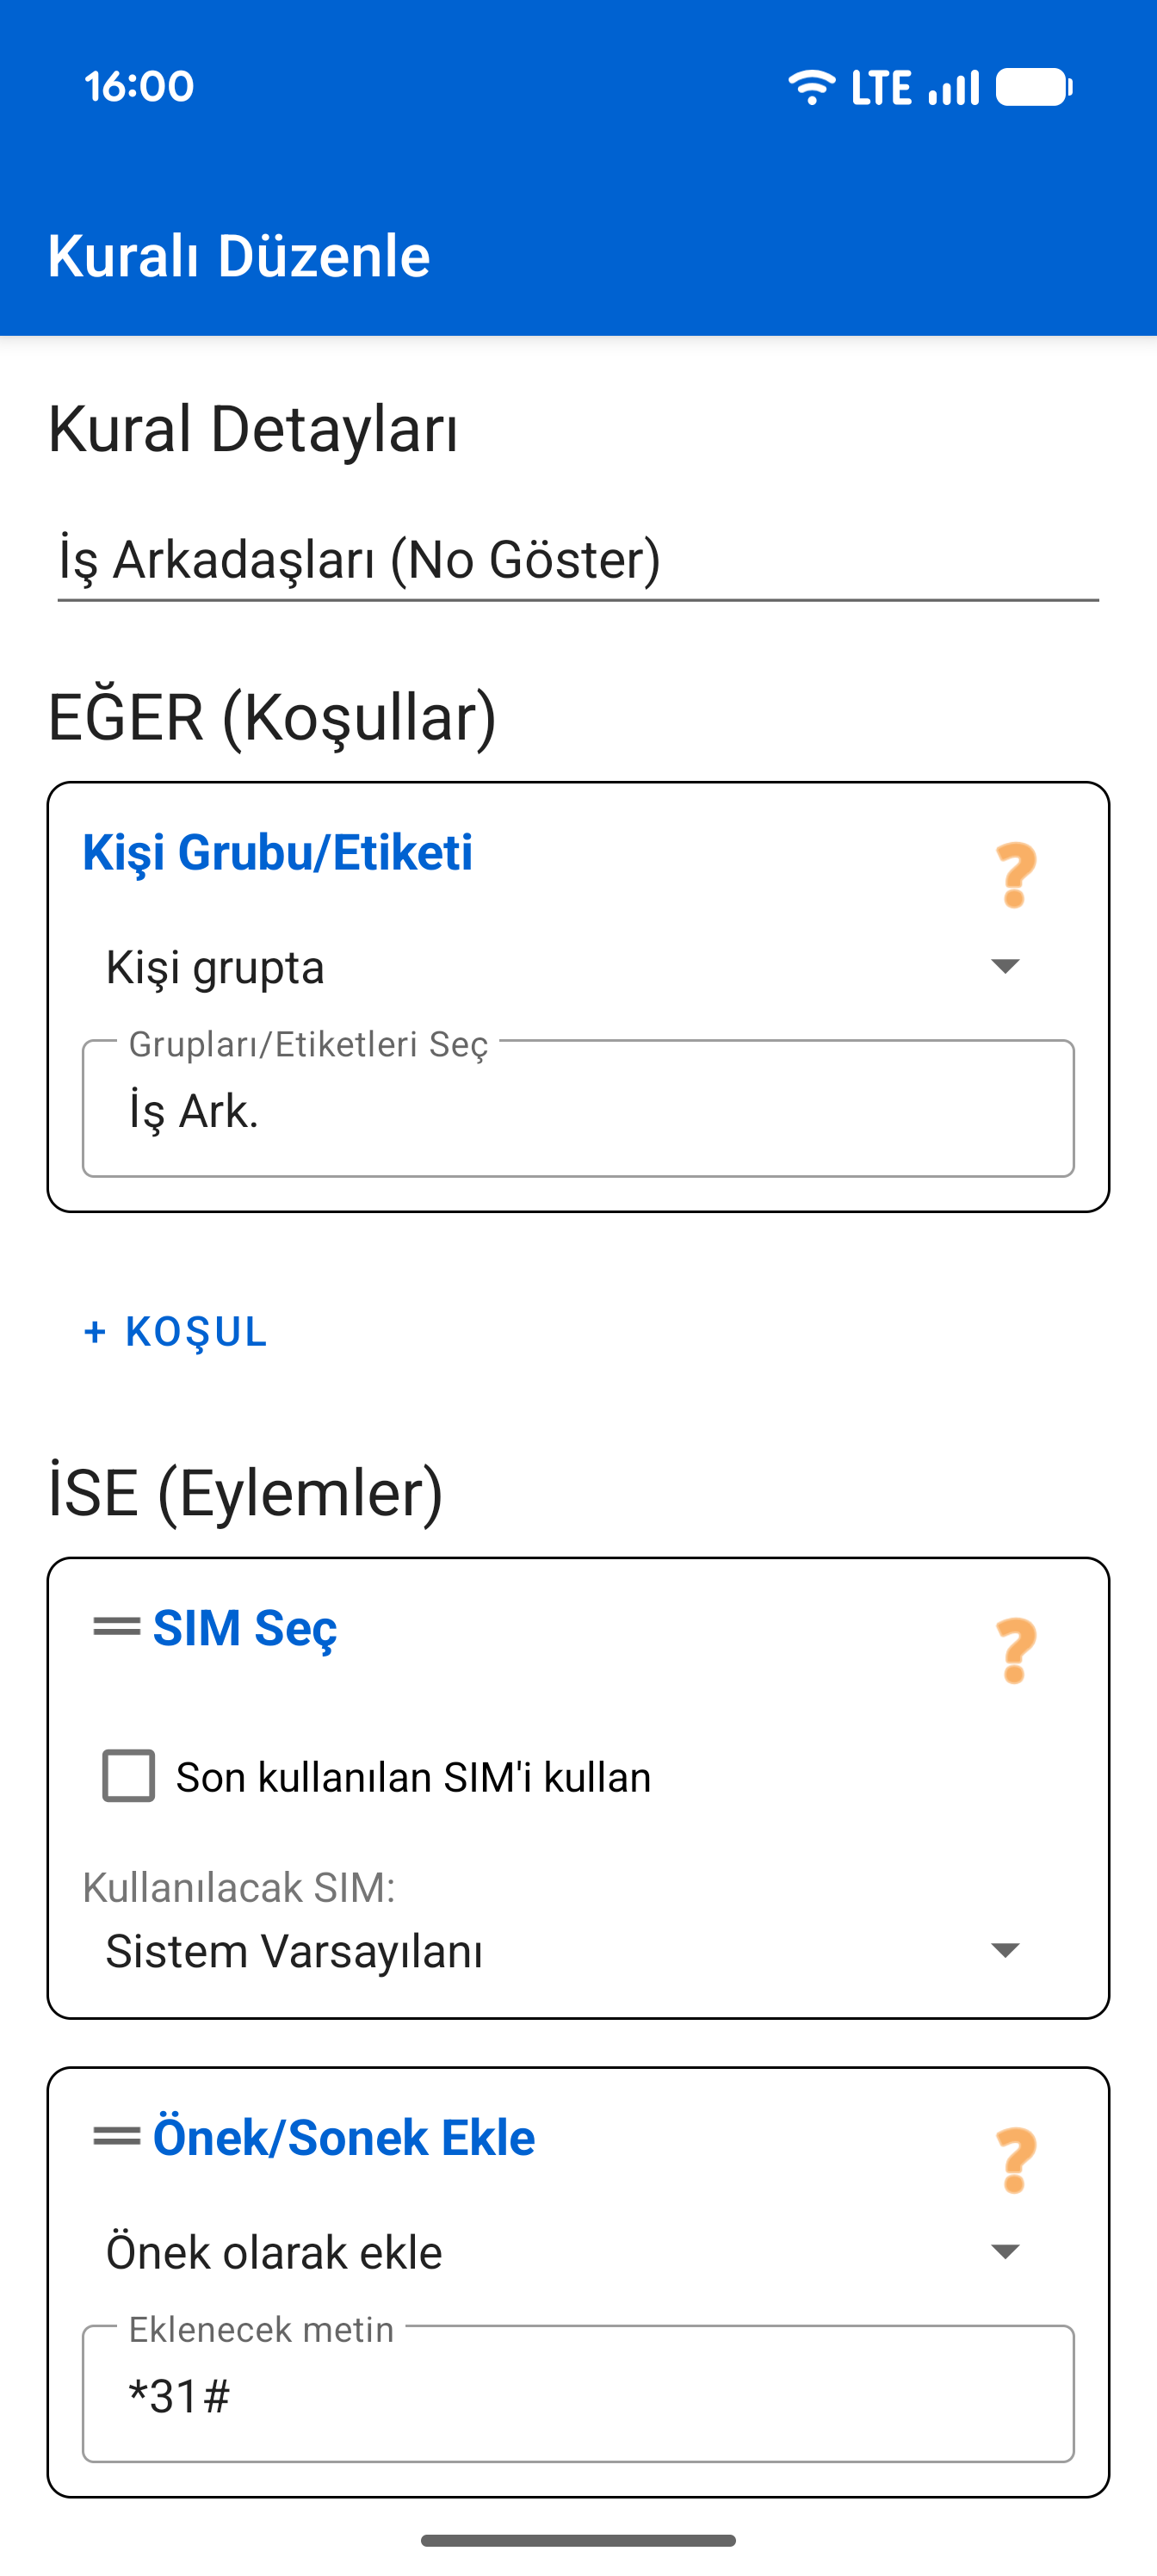Tap the Wi-Fi status icon
Viewport: 1157px width, 2576px height.
click(811, 86)
